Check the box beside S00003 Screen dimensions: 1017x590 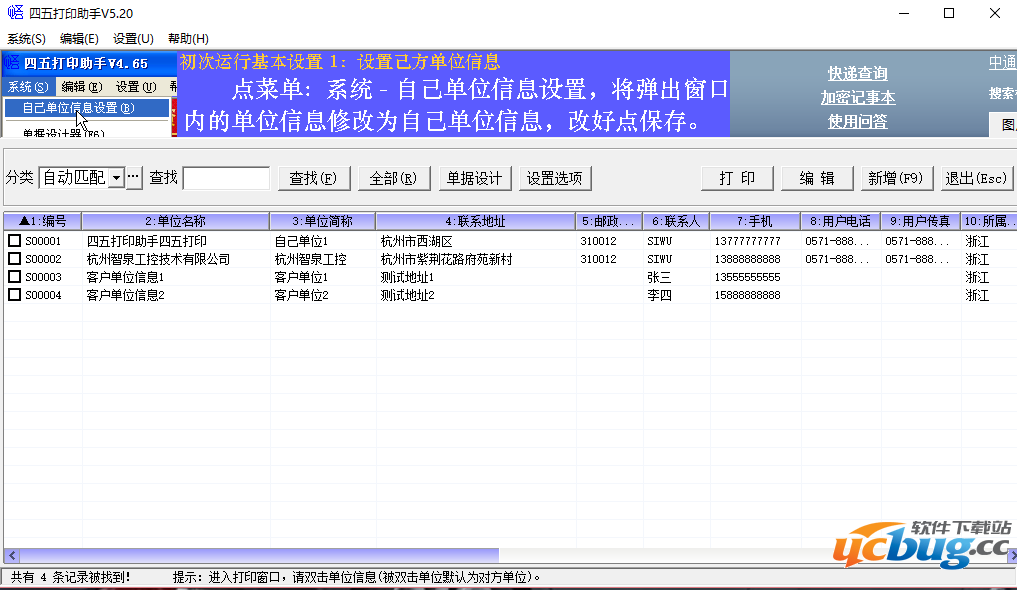pyautogui.click(x=14, y=277)
